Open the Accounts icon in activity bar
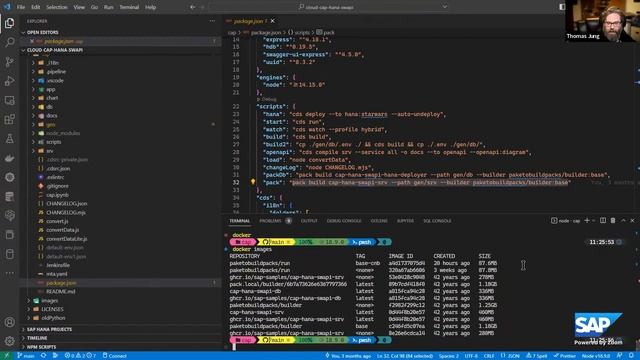 click(9, 322)
